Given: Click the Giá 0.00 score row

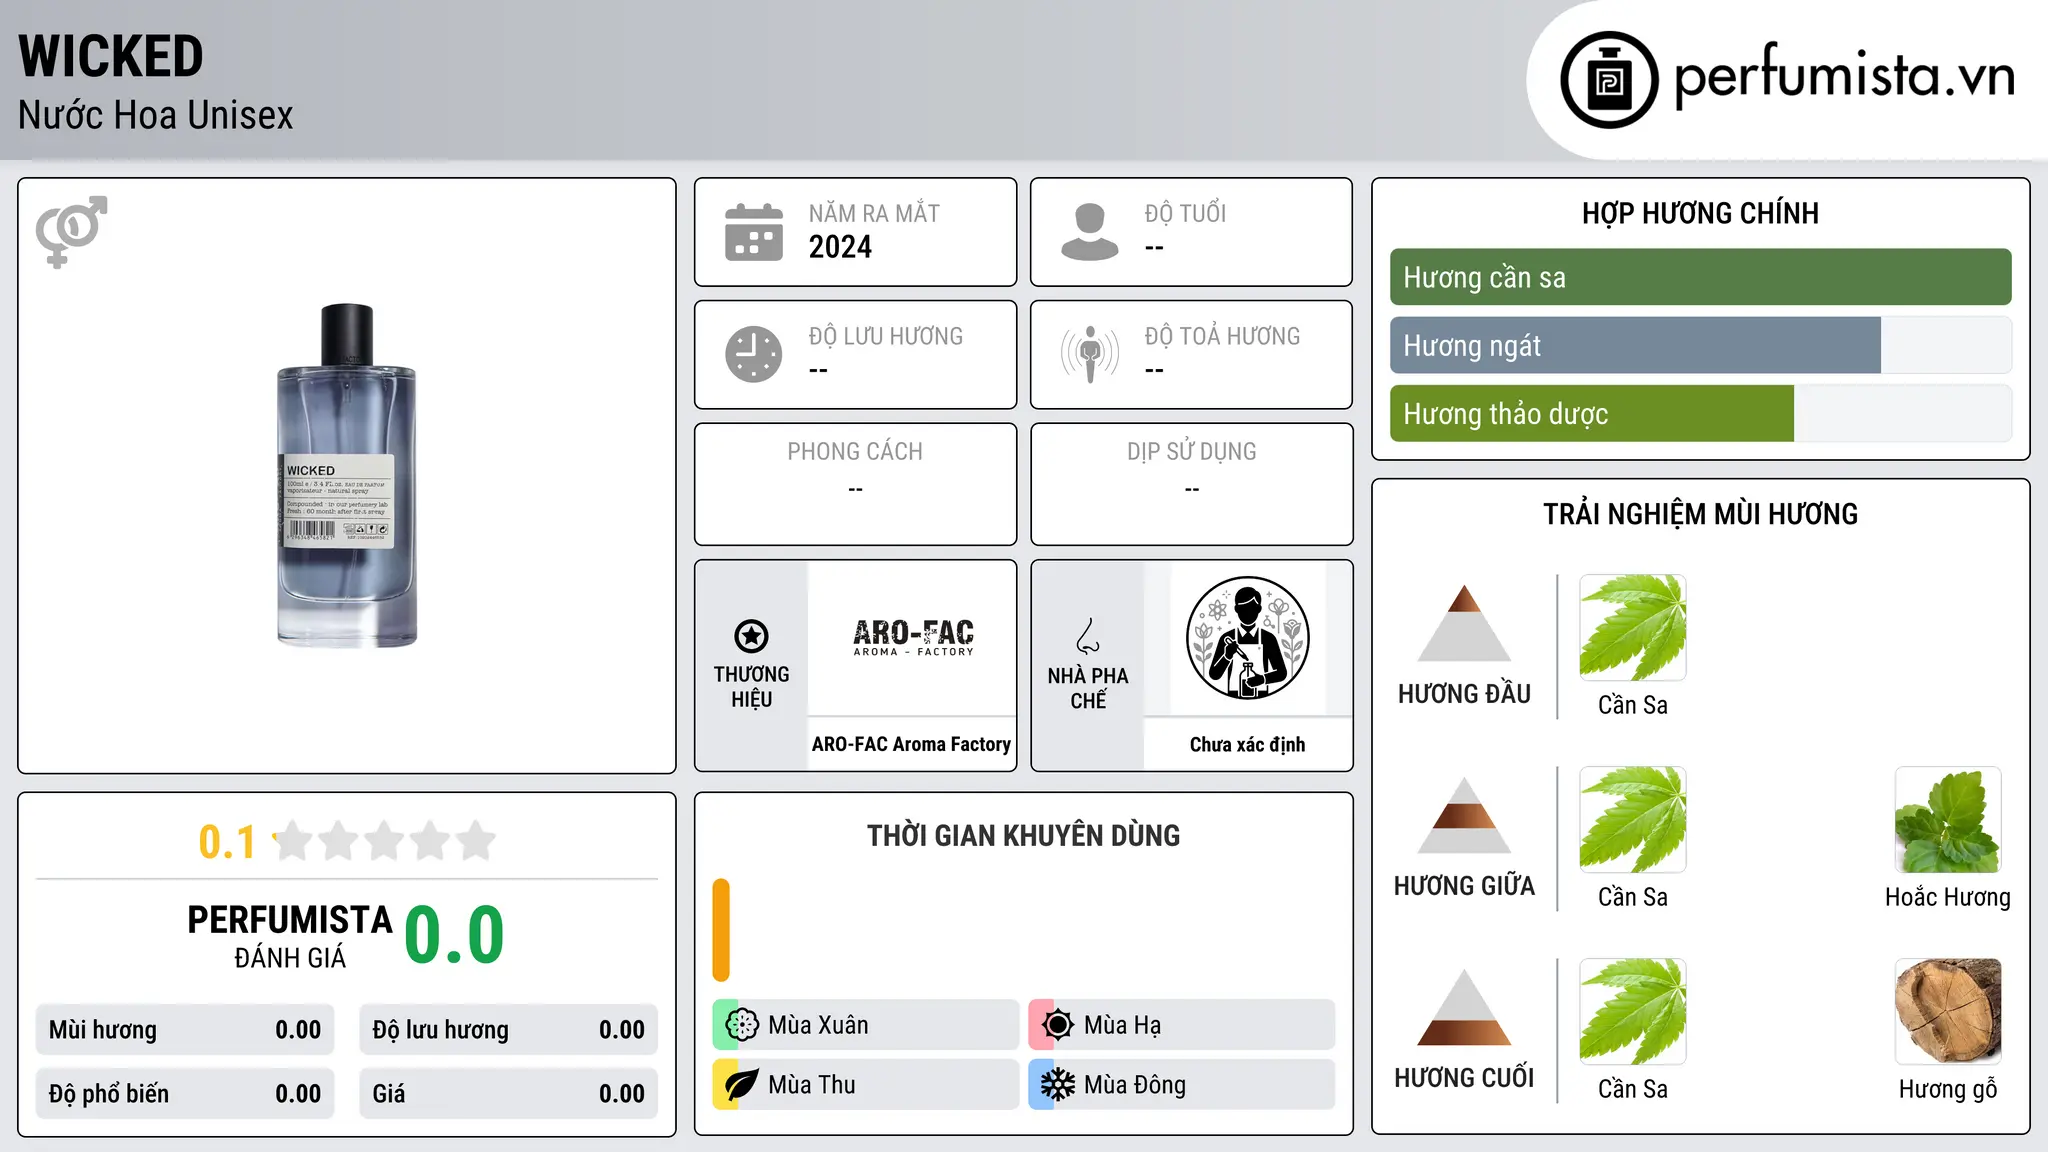Looking at the screenshot, I should pos(509,1094).
